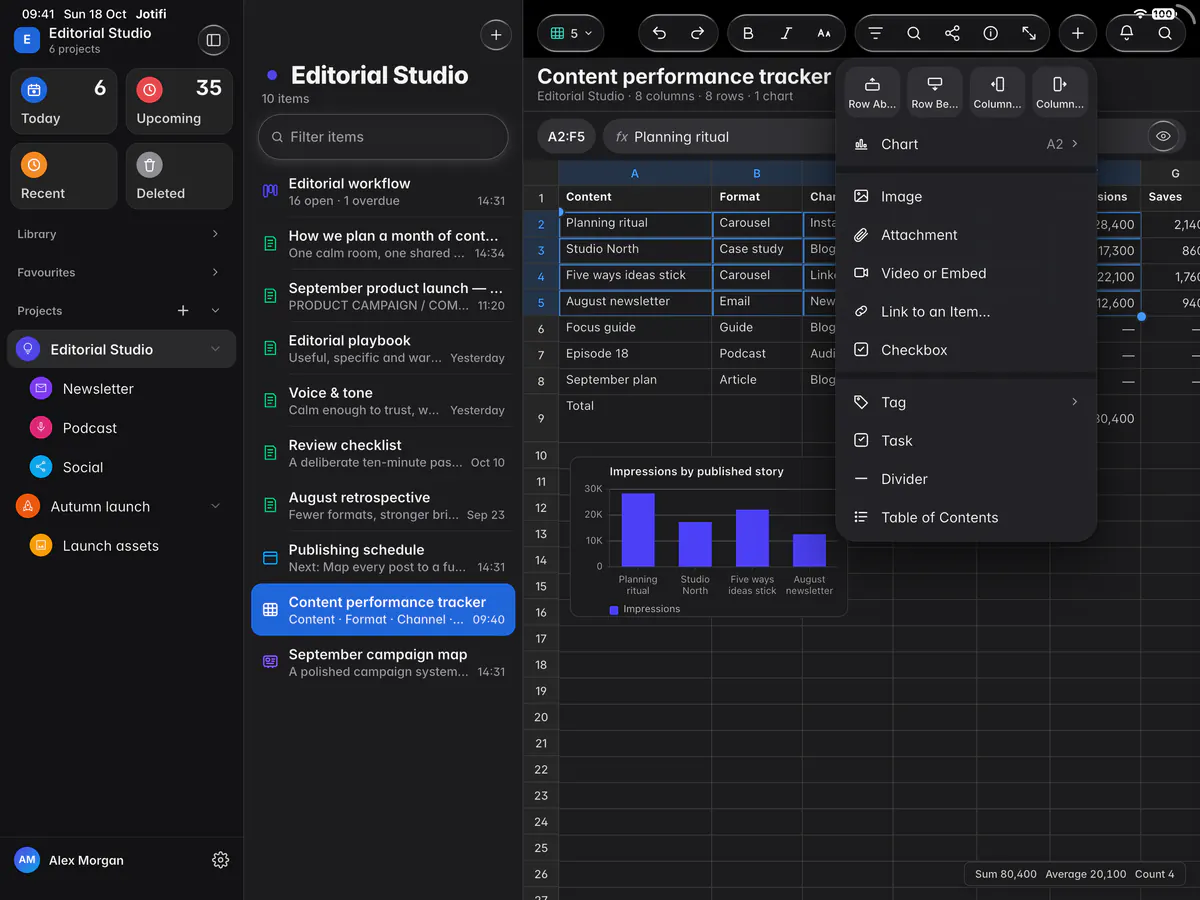This screenshot has height=900, width=1200.
Task: Open the Voice & tone note
Action: pyautogui.click(x=383, y=401)
